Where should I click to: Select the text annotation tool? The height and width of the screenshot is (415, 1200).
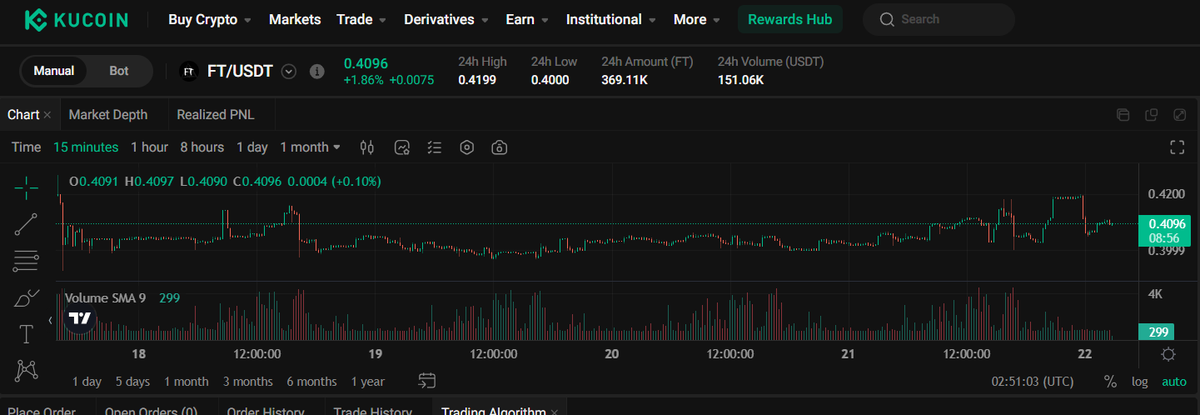(x=27, y=333)
